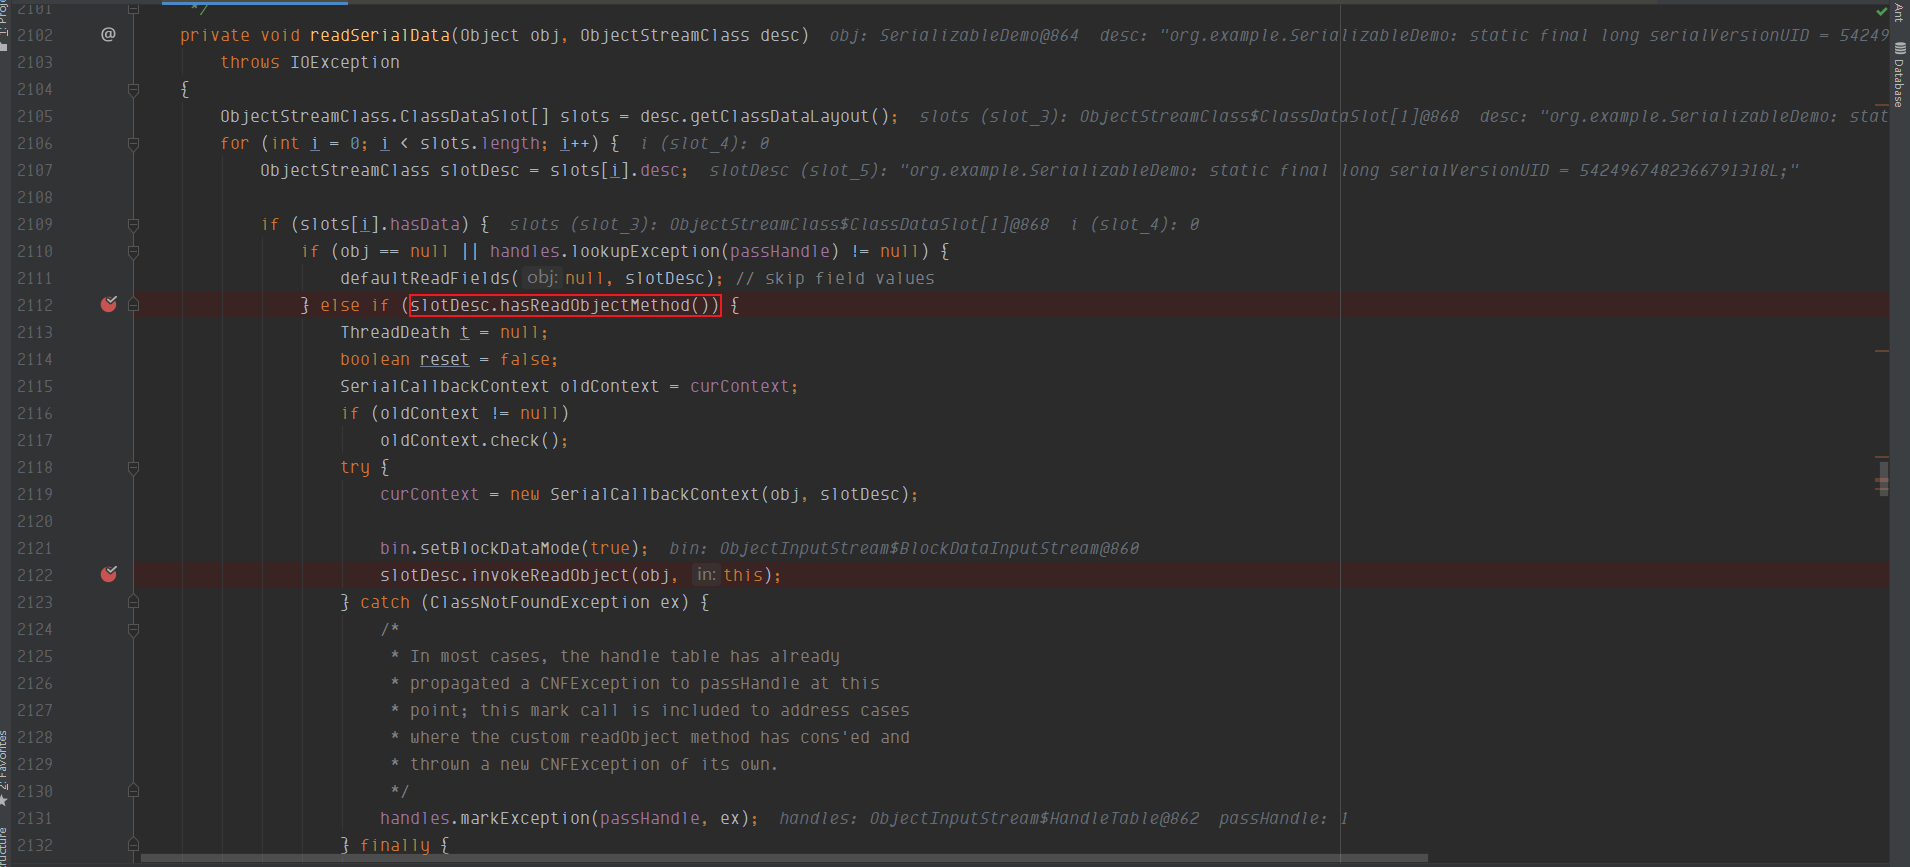
Task: Collapse the method body fold at line 2104
Action: tap(133, 89)
